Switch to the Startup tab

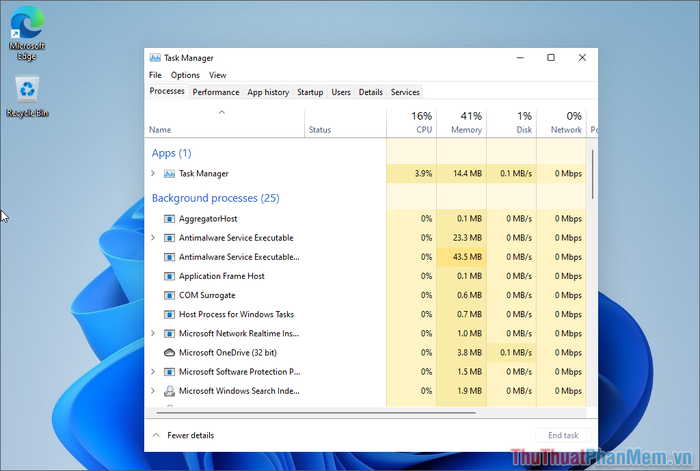[310, 92]
